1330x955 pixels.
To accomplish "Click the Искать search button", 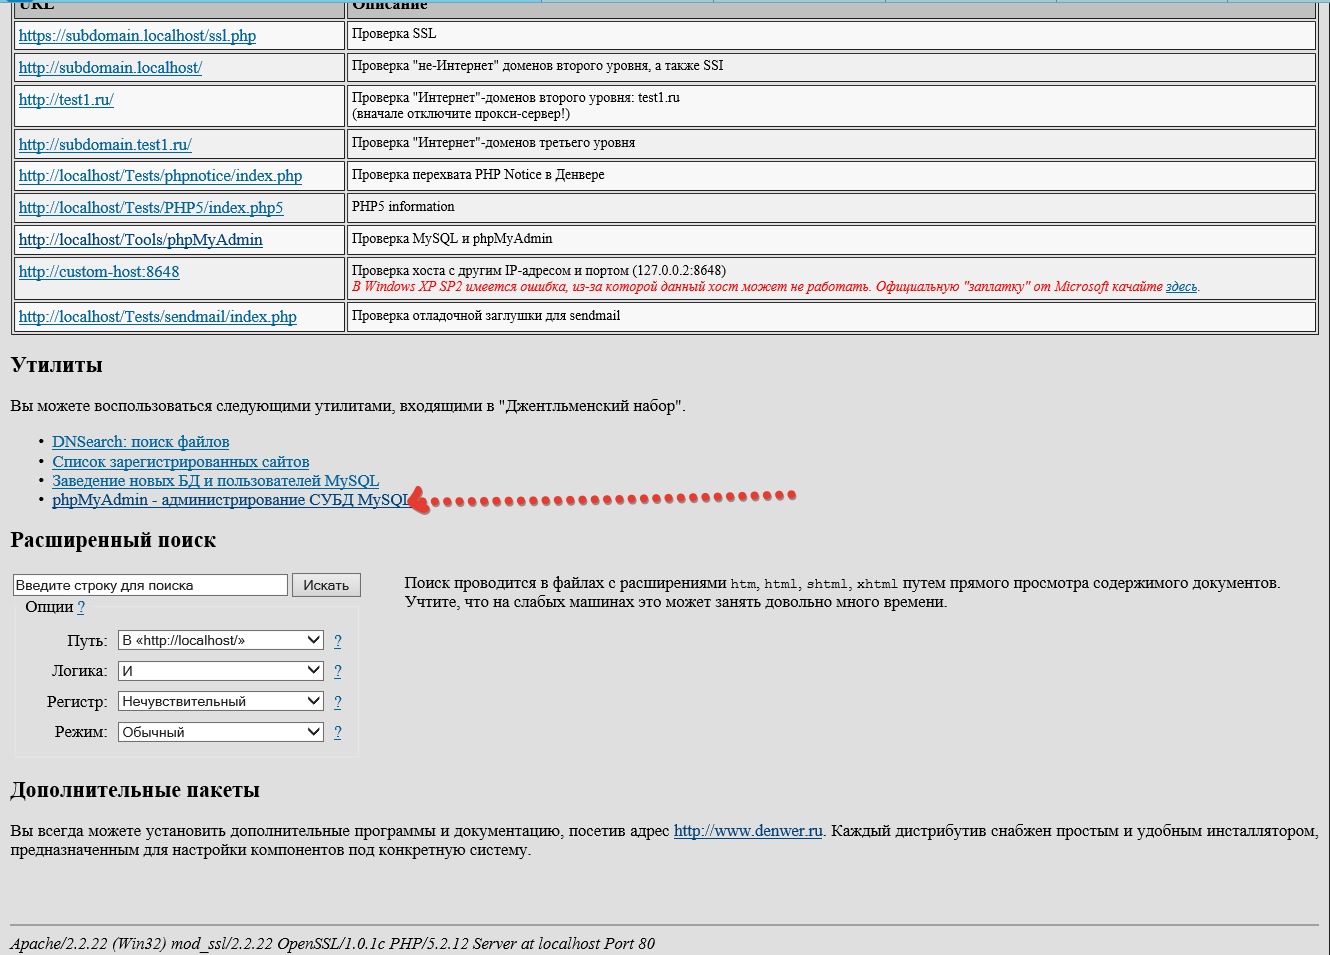I will tap(326, 585).
